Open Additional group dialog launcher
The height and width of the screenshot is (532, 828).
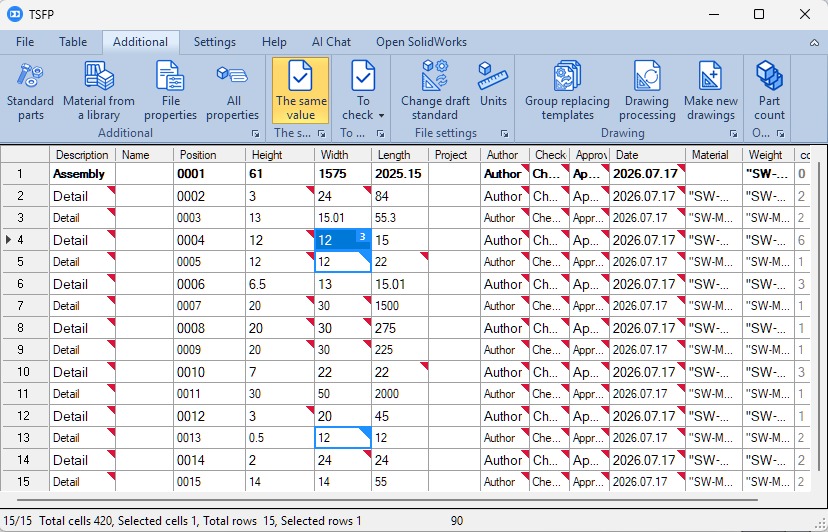(x=256, y=134)
